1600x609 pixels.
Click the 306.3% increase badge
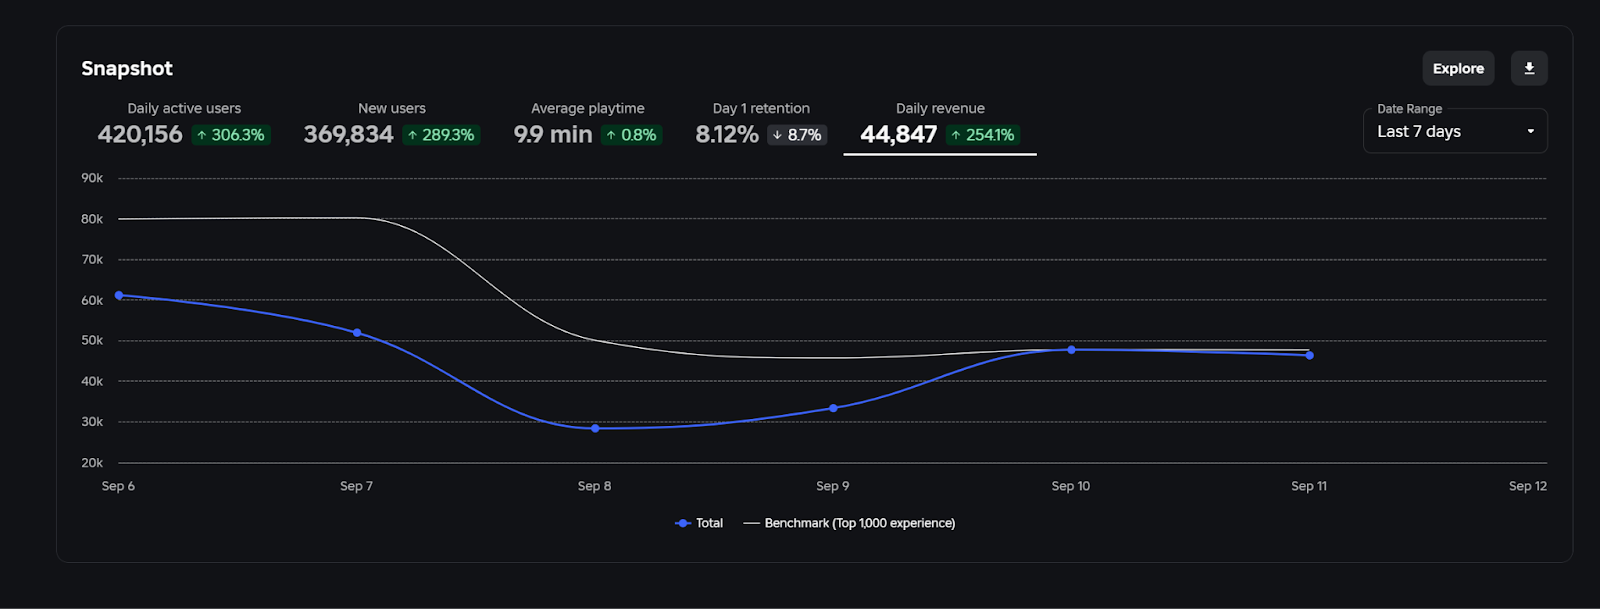click(x=230, y=135)
